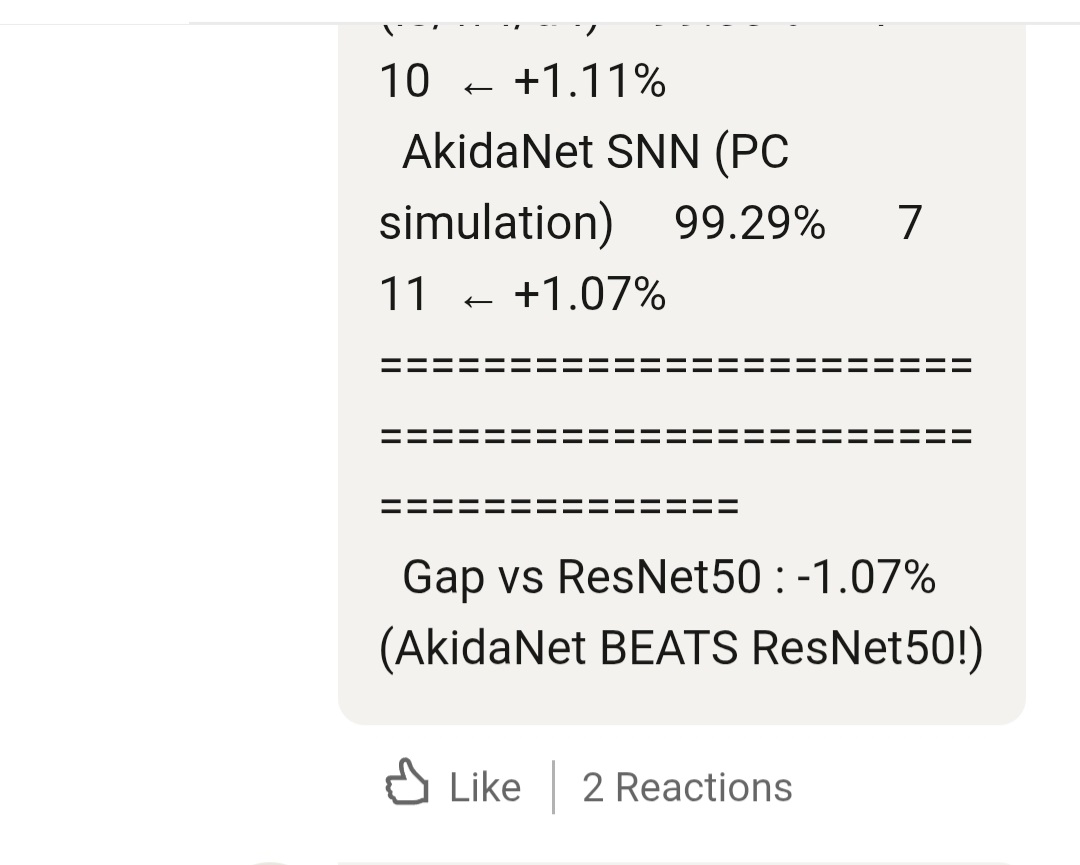Click the Like text button
The image size is (1080, 865).
click(484, 787)
